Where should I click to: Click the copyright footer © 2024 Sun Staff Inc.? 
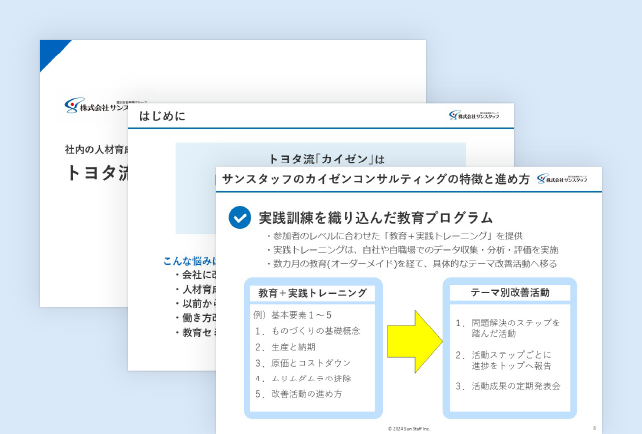pyautogui.click(x=409, y=429)
